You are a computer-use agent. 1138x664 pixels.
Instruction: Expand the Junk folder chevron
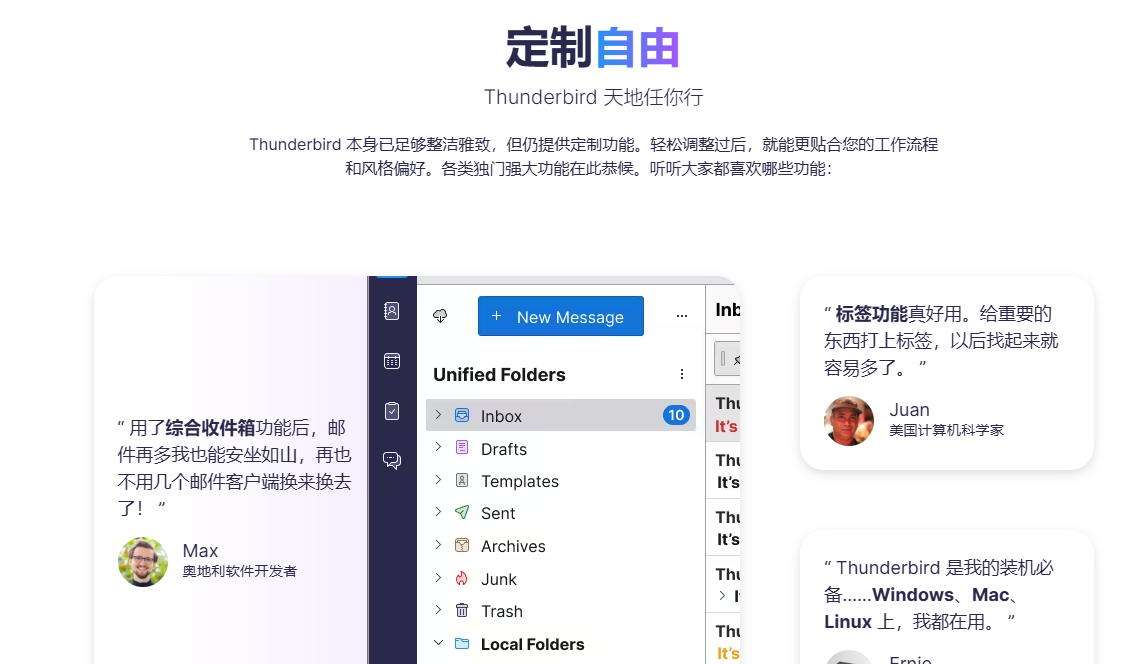pyautogui.click(x=438, y=578)
